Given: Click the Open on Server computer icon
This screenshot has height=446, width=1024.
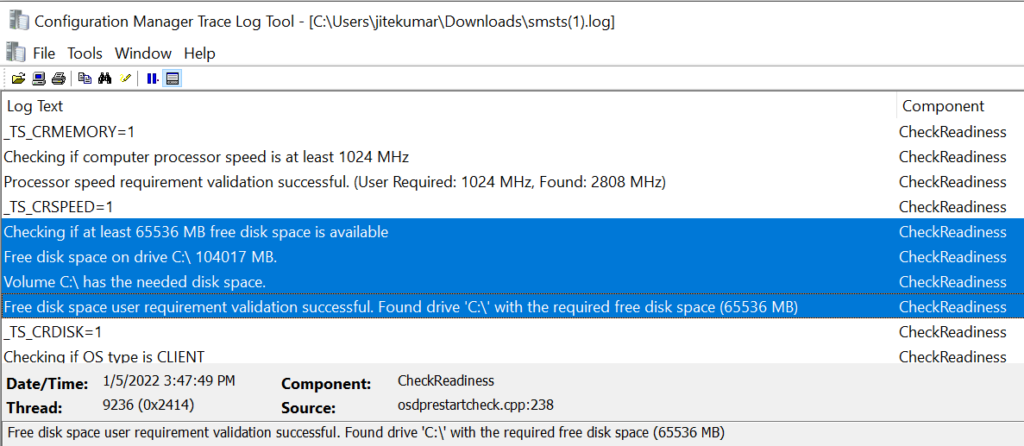Looking at the screenshot, I should tap(39, 79).
